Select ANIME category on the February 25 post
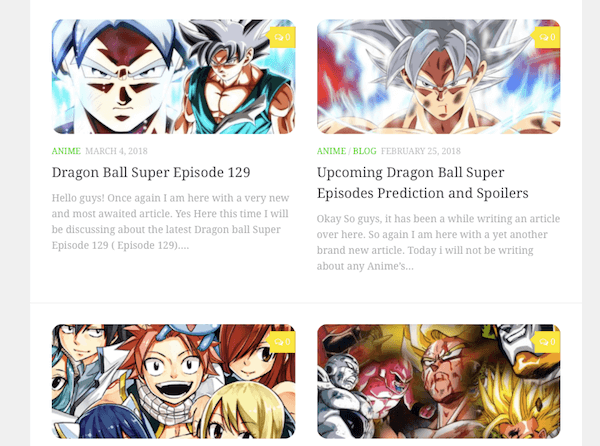Viewport: 600px width, 446px height. pyautogui.click(x=331, y=151)
